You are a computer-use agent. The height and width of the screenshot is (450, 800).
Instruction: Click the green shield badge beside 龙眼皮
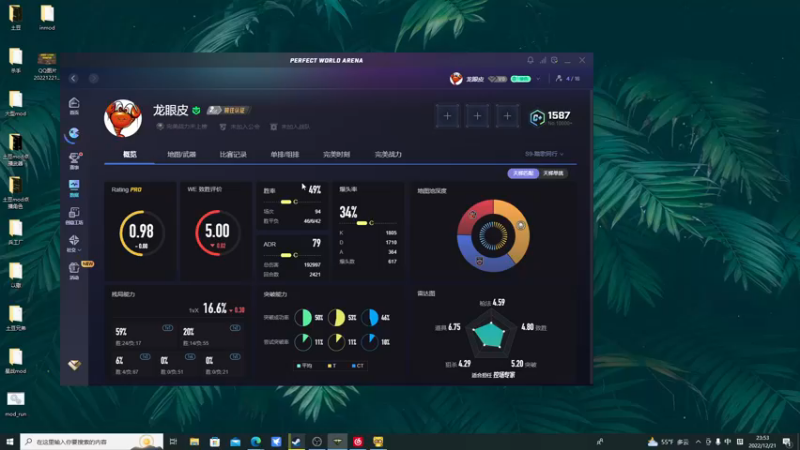tap(196, 110)
